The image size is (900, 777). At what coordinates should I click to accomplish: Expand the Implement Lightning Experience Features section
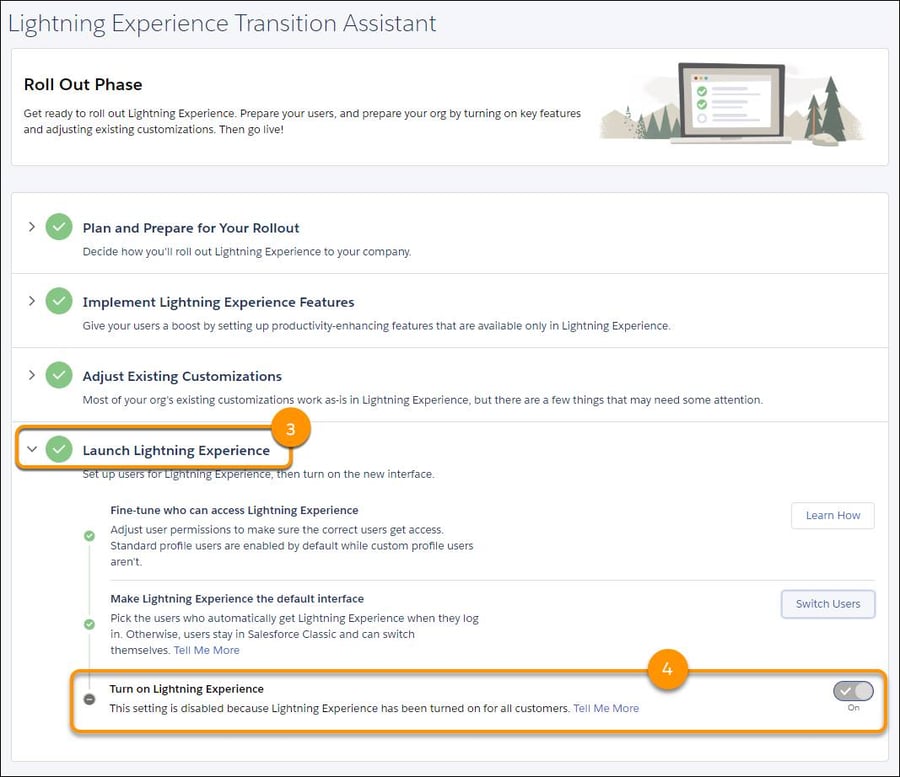pos(31,301)
